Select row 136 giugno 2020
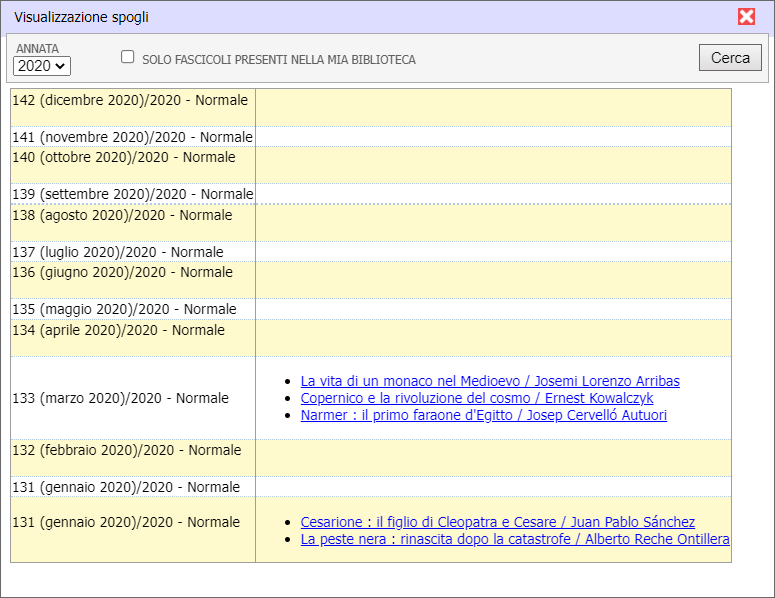 tap(121, 272)
